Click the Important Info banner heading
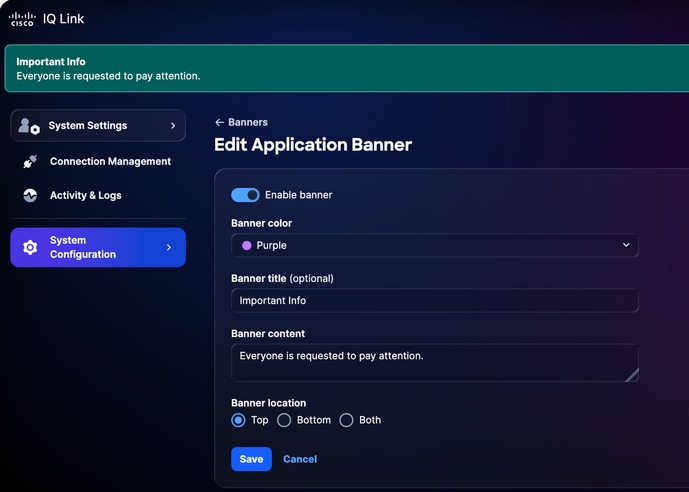 pyautogui.click(x=51, y=62)
